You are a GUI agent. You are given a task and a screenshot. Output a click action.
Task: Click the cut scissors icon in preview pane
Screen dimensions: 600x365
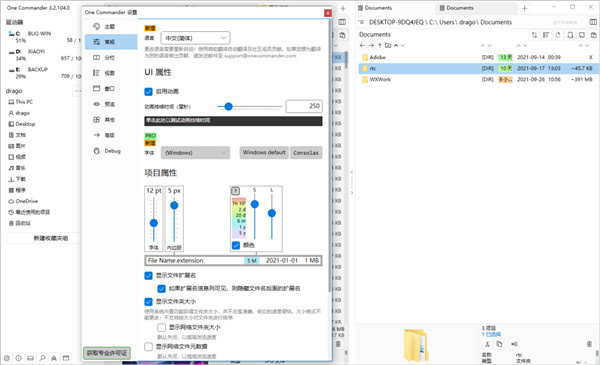(x=487, y=344)
